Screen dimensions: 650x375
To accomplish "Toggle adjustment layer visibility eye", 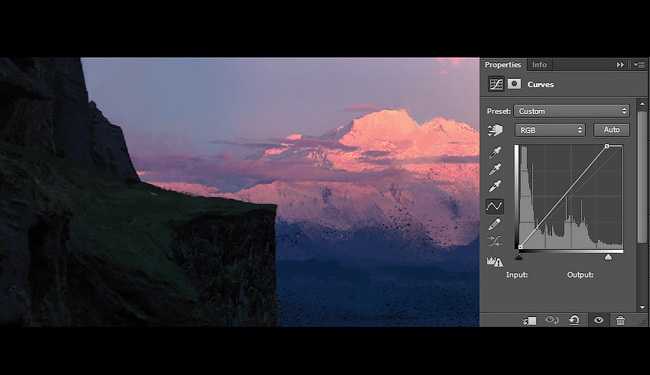I will coord(598,320).
